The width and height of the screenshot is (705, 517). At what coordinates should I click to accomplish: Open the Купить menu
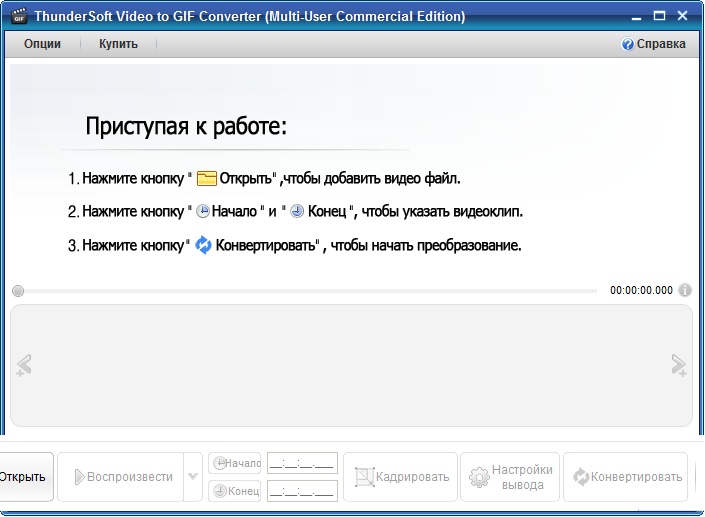pyautogui.click(x=118, y=44)
